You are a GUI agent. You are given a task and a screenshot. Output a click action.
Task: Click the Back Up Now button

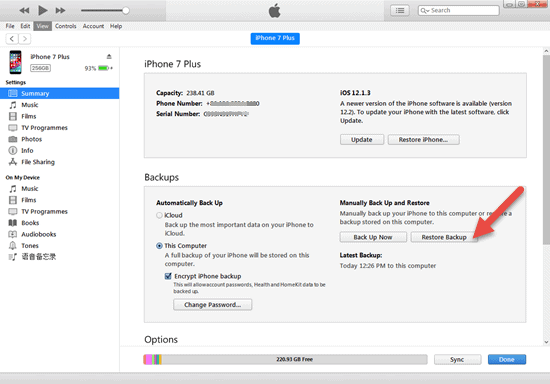click(x=373, y=237)
